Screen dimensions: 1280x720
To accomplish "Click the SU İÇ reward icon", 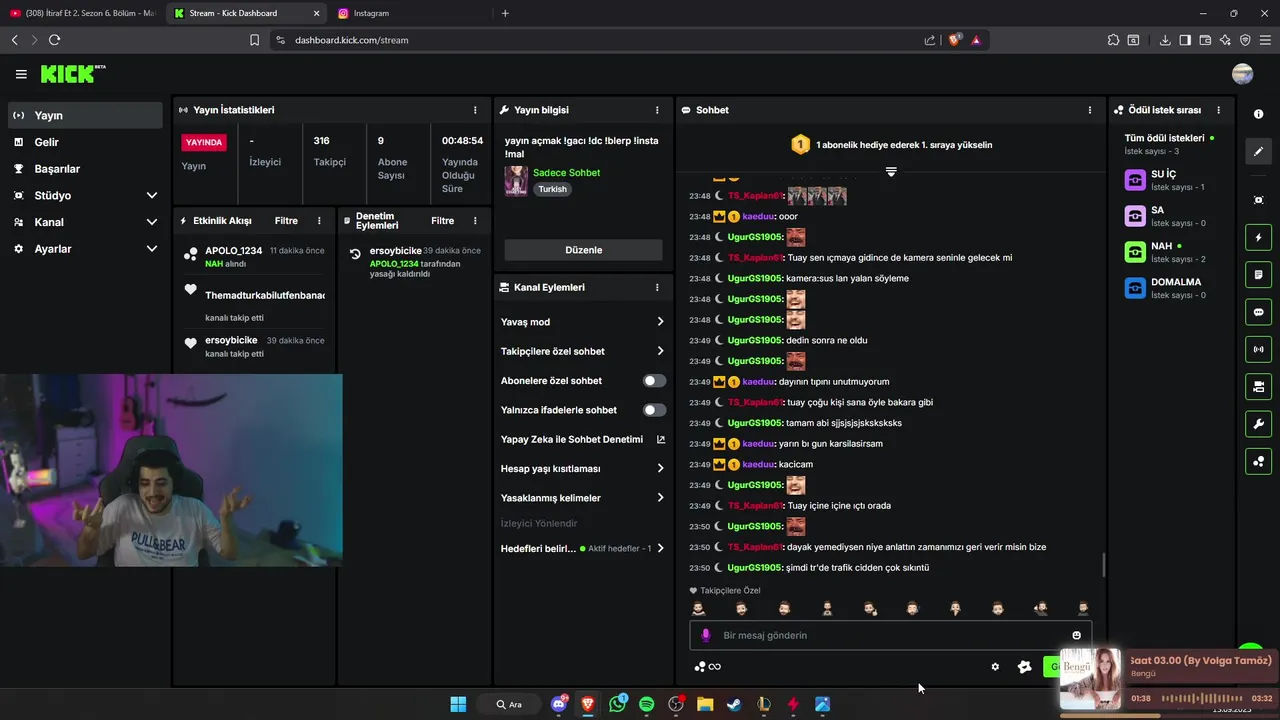I will pyautogui.click(x=1135, y=180).
